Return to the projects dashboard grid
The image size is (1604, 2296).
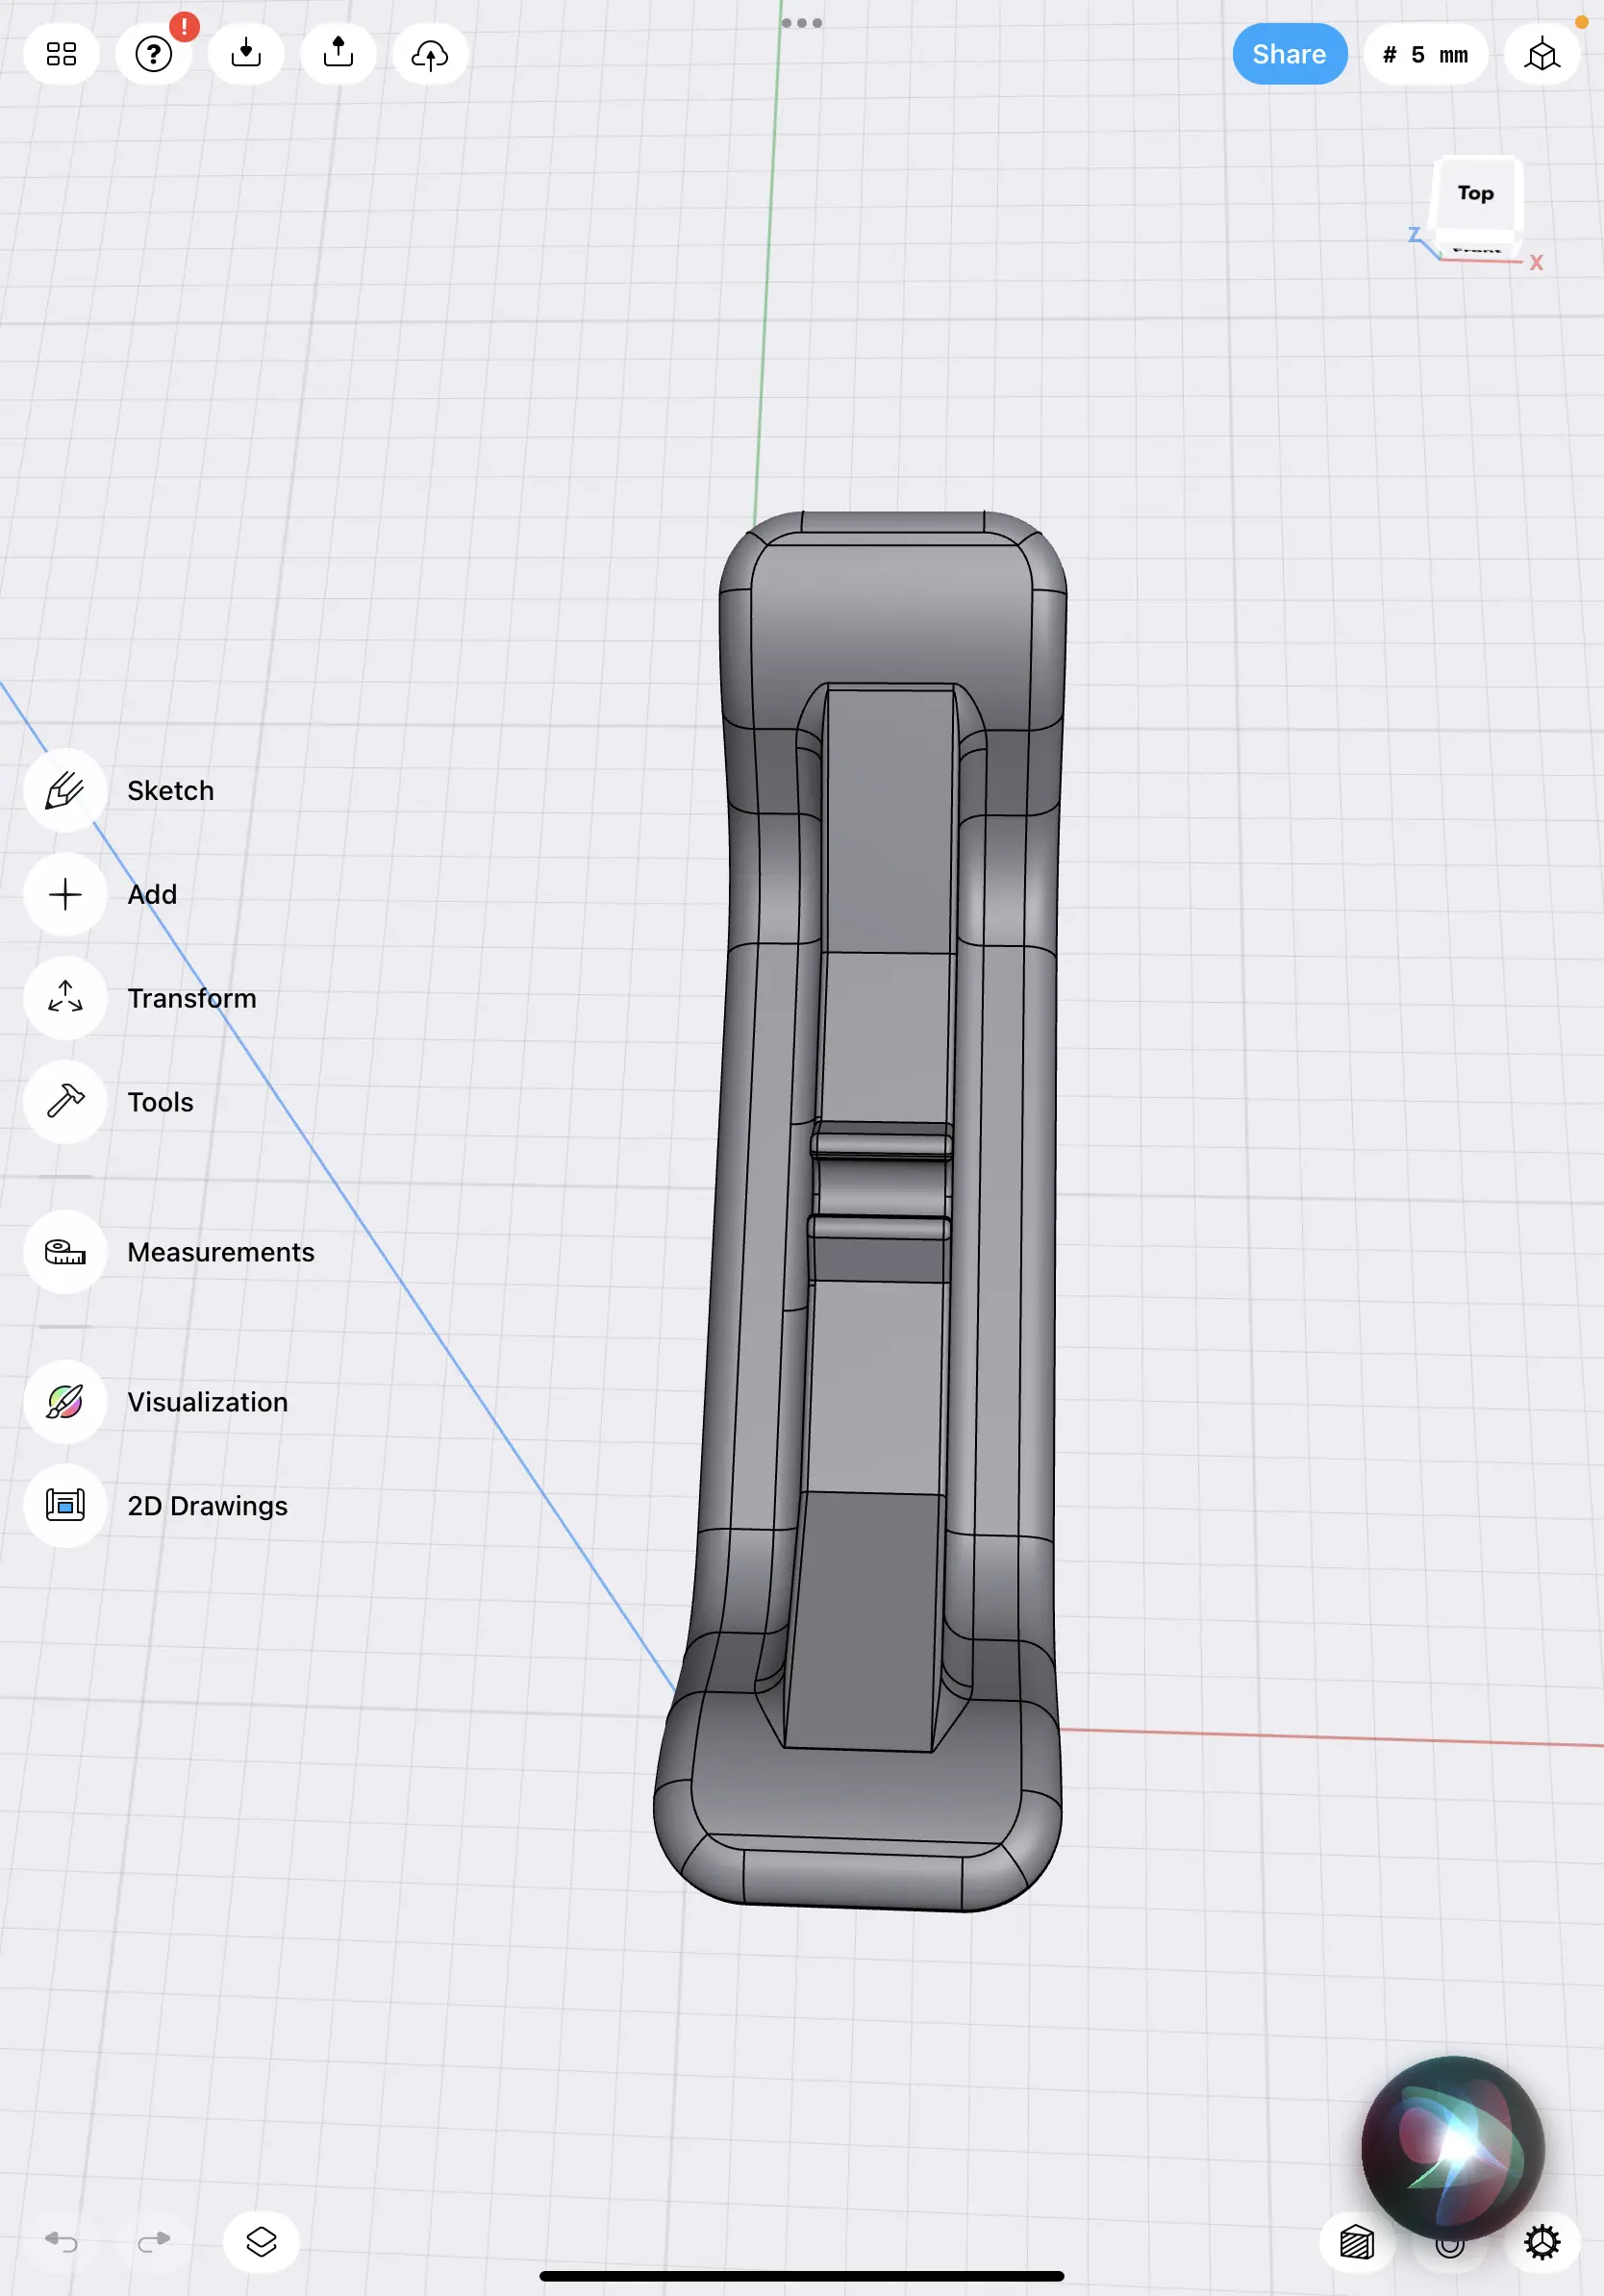pyautogui.click(x=61, y=54)
